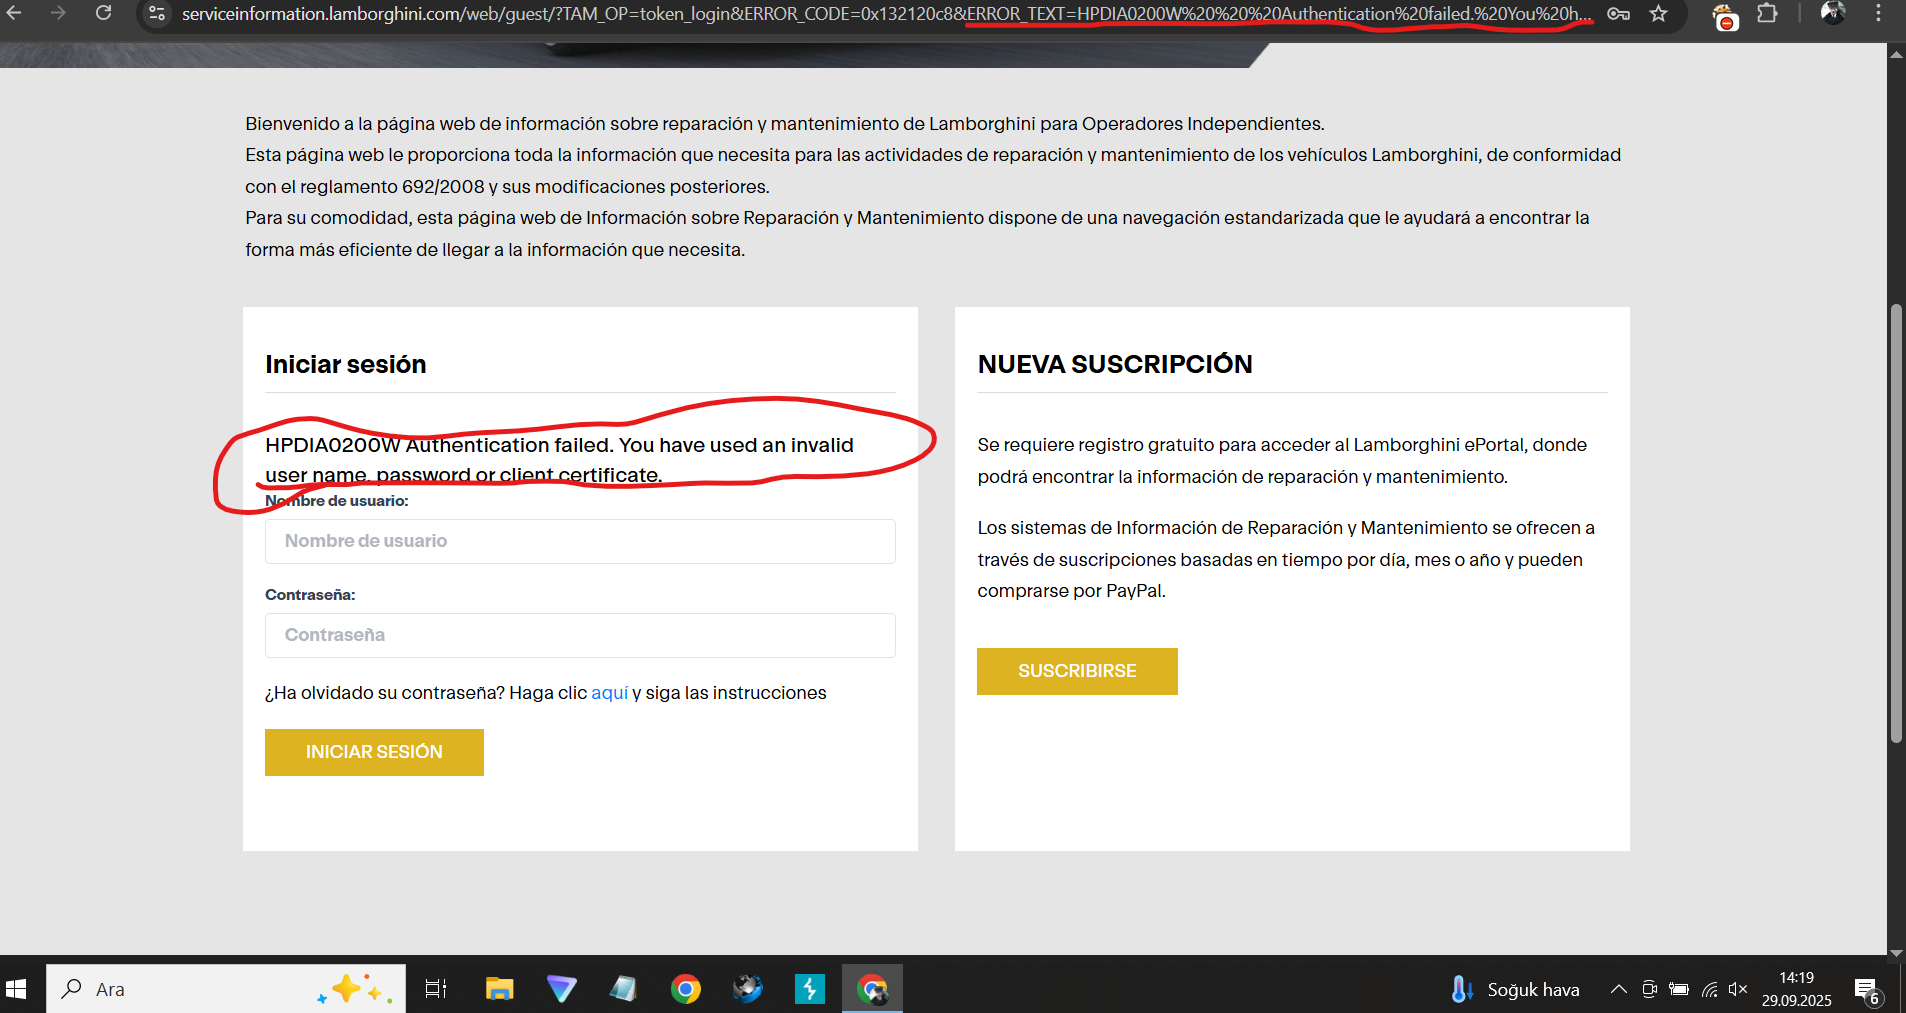Open the notepad-style app on taskbar

pos(623,989)
